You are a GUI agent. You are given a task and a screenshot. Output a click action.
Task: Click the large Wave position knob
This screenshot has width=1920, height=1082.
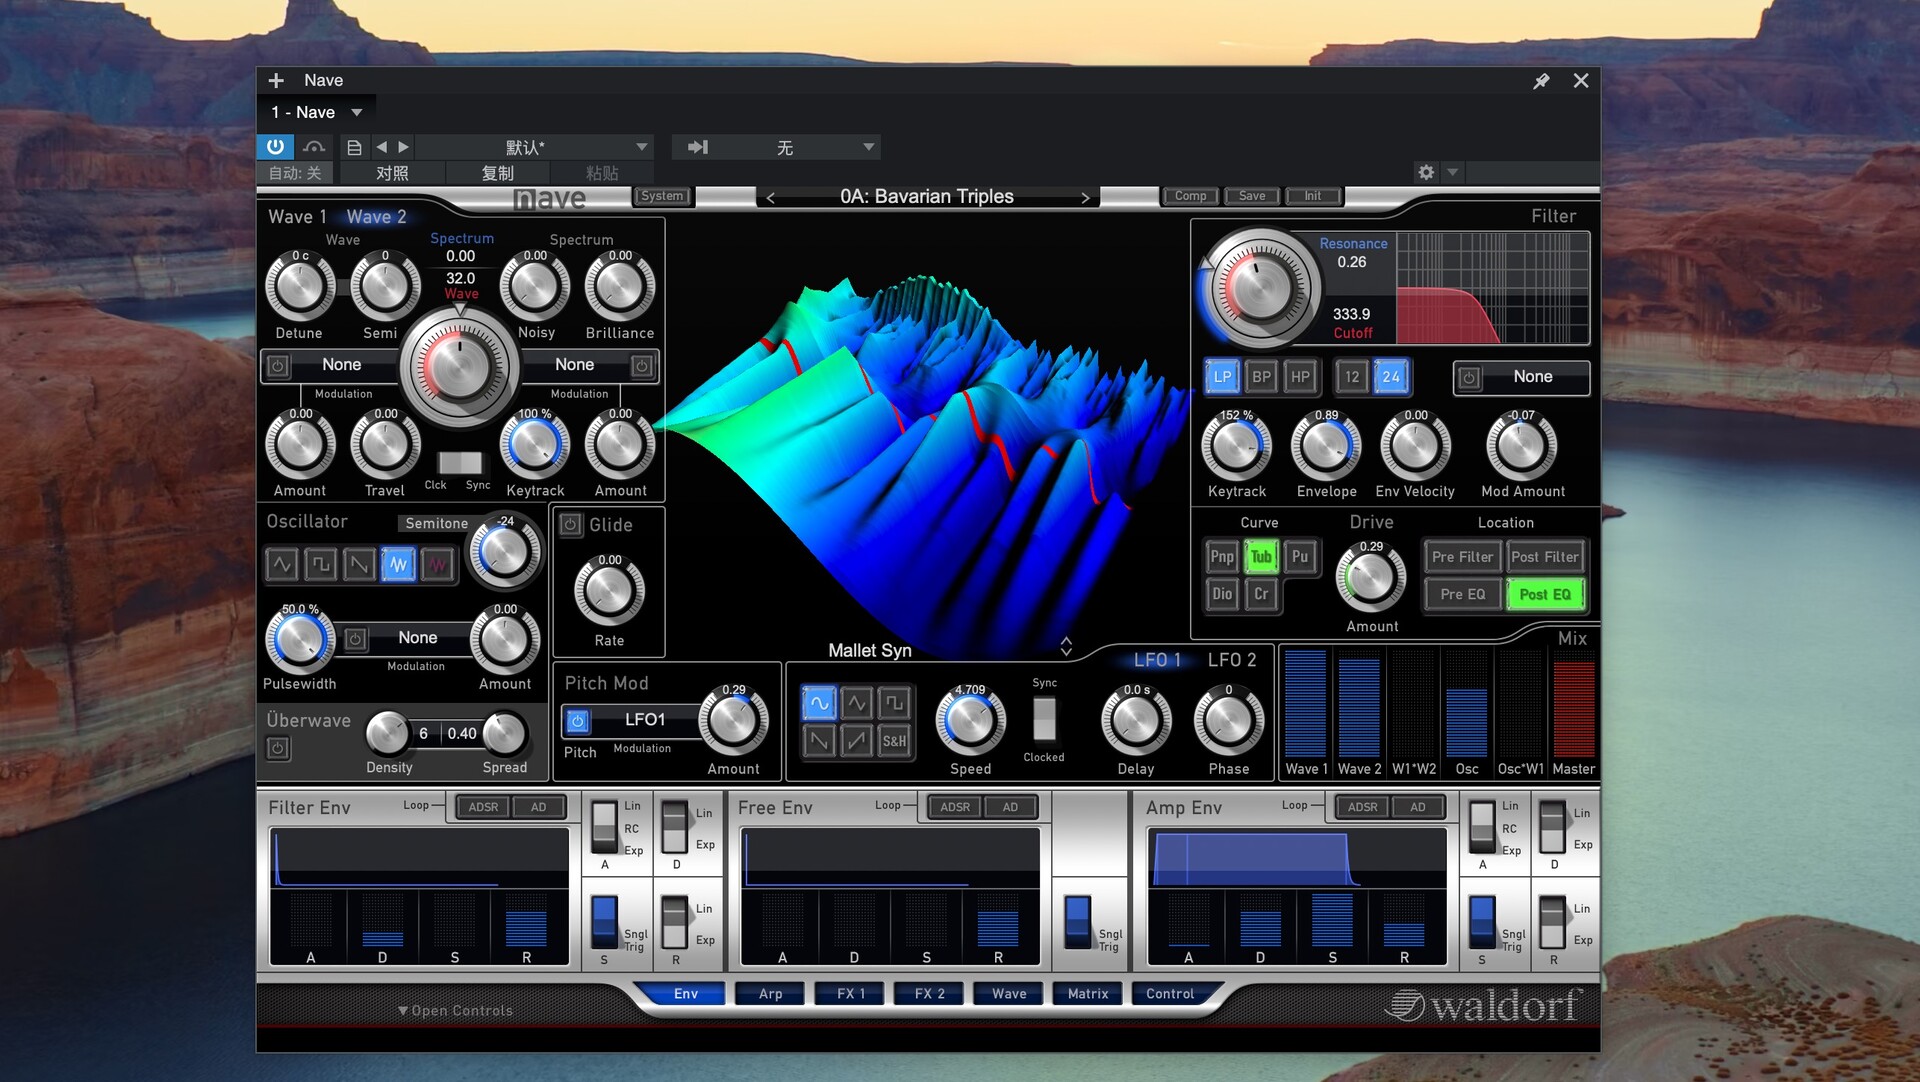(459, 367)
